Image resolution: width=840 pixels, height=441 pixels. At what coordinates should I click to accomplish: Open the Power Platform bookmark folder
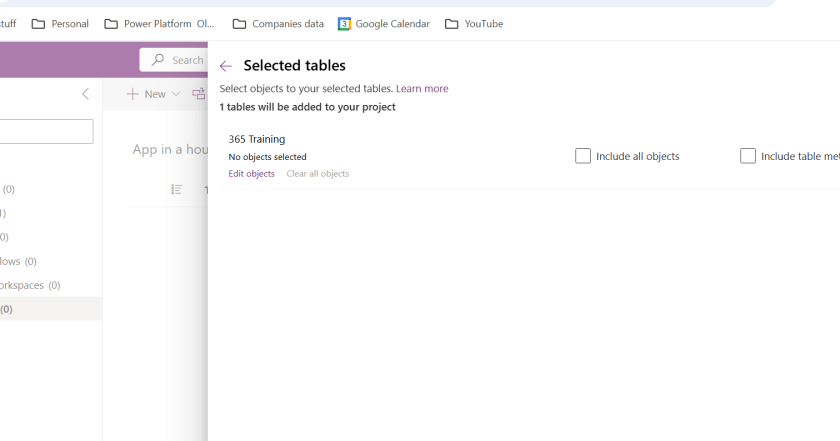coord(159,24)
